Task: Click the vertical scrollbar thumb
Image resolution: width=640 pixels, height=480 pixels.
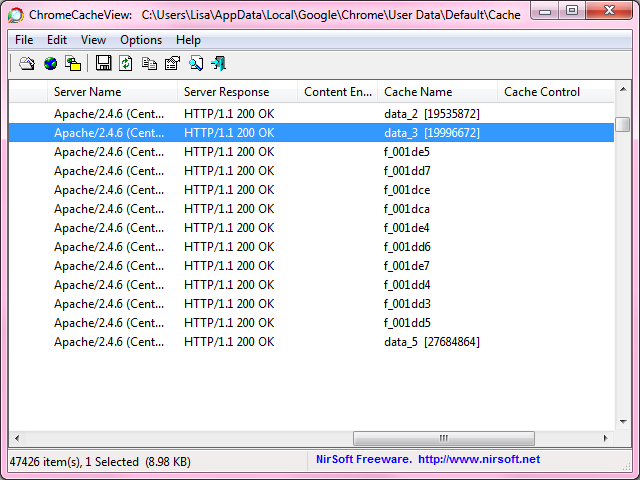Action: coord(623,124)
